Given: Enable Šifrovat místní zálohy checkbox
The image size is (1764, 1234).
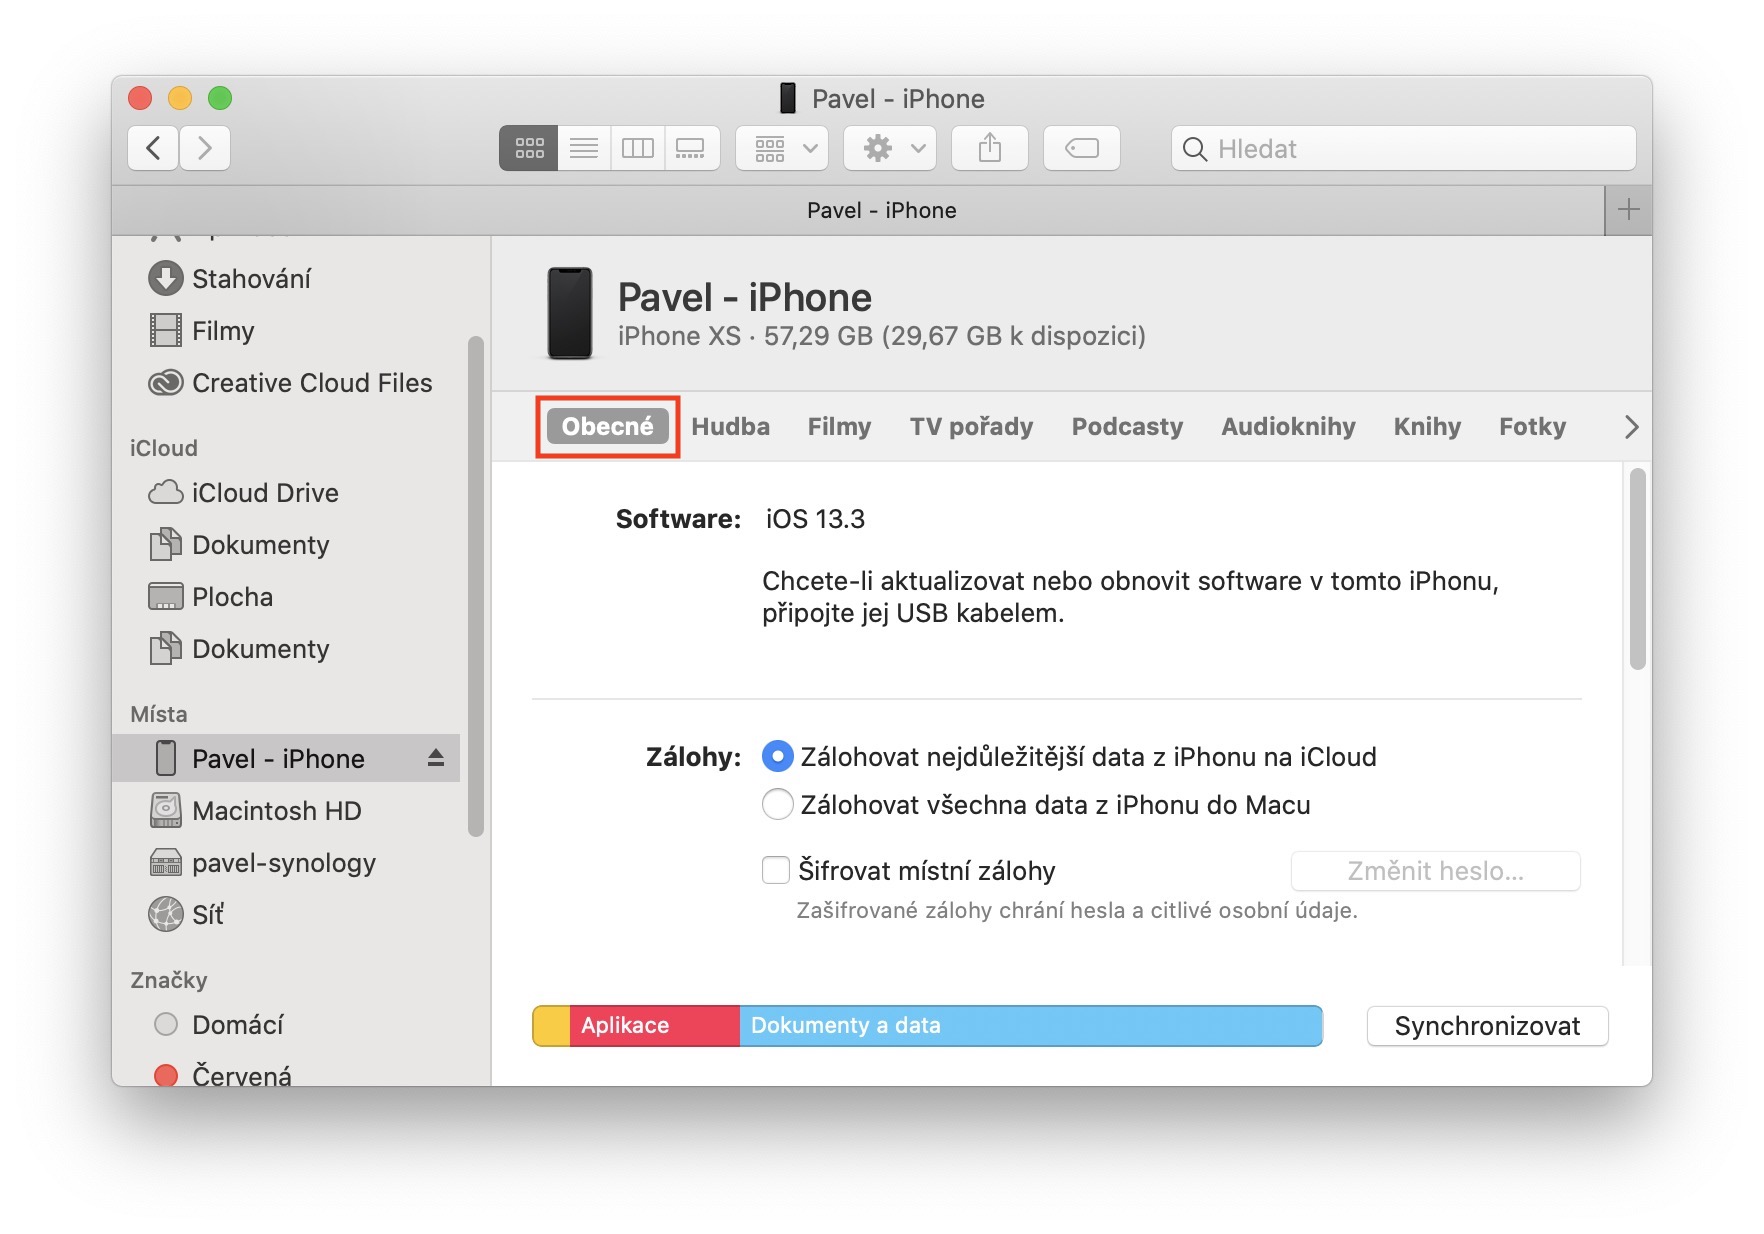Looking at the screenshot, I should click(776, 870).
